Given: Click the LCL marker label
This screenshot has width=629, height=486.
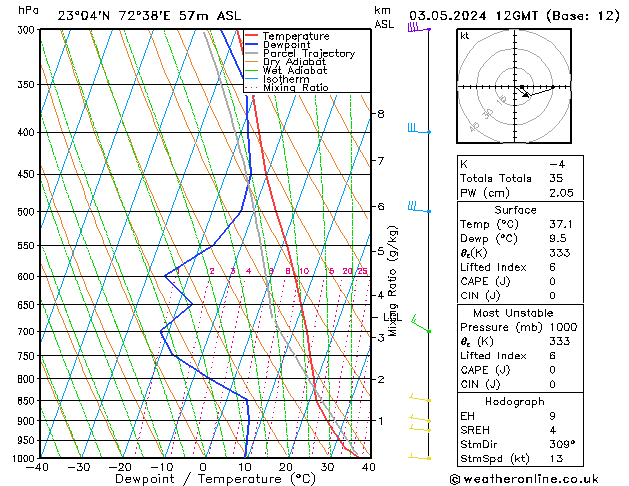Looking at the screenshot, I should click(392, 318).
